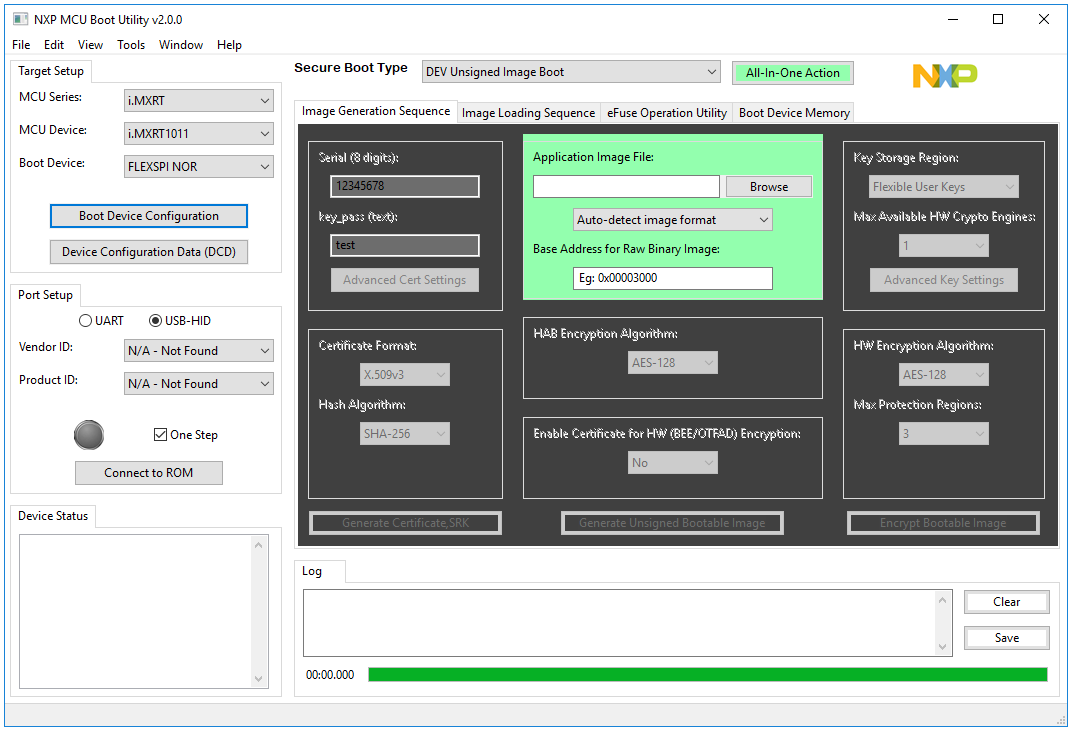Open the Boot Device dropdown FLEXSPI NOR

[198, 166]
